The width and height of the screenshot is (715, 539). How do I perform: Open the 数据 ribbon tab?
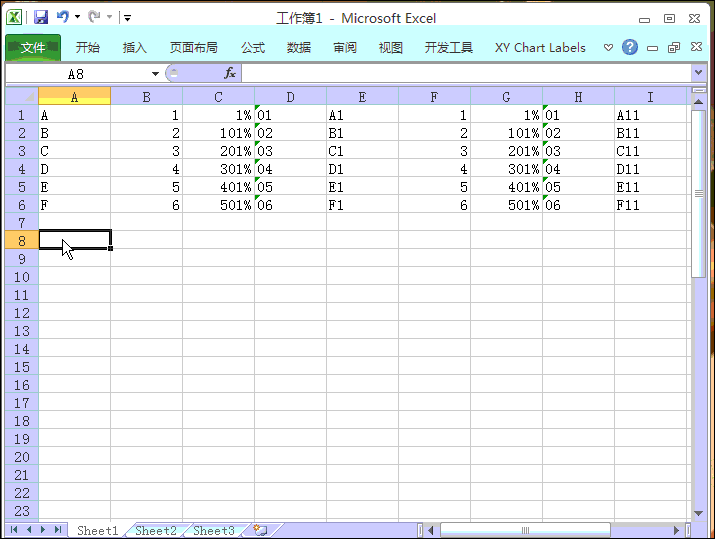(299, 47)
